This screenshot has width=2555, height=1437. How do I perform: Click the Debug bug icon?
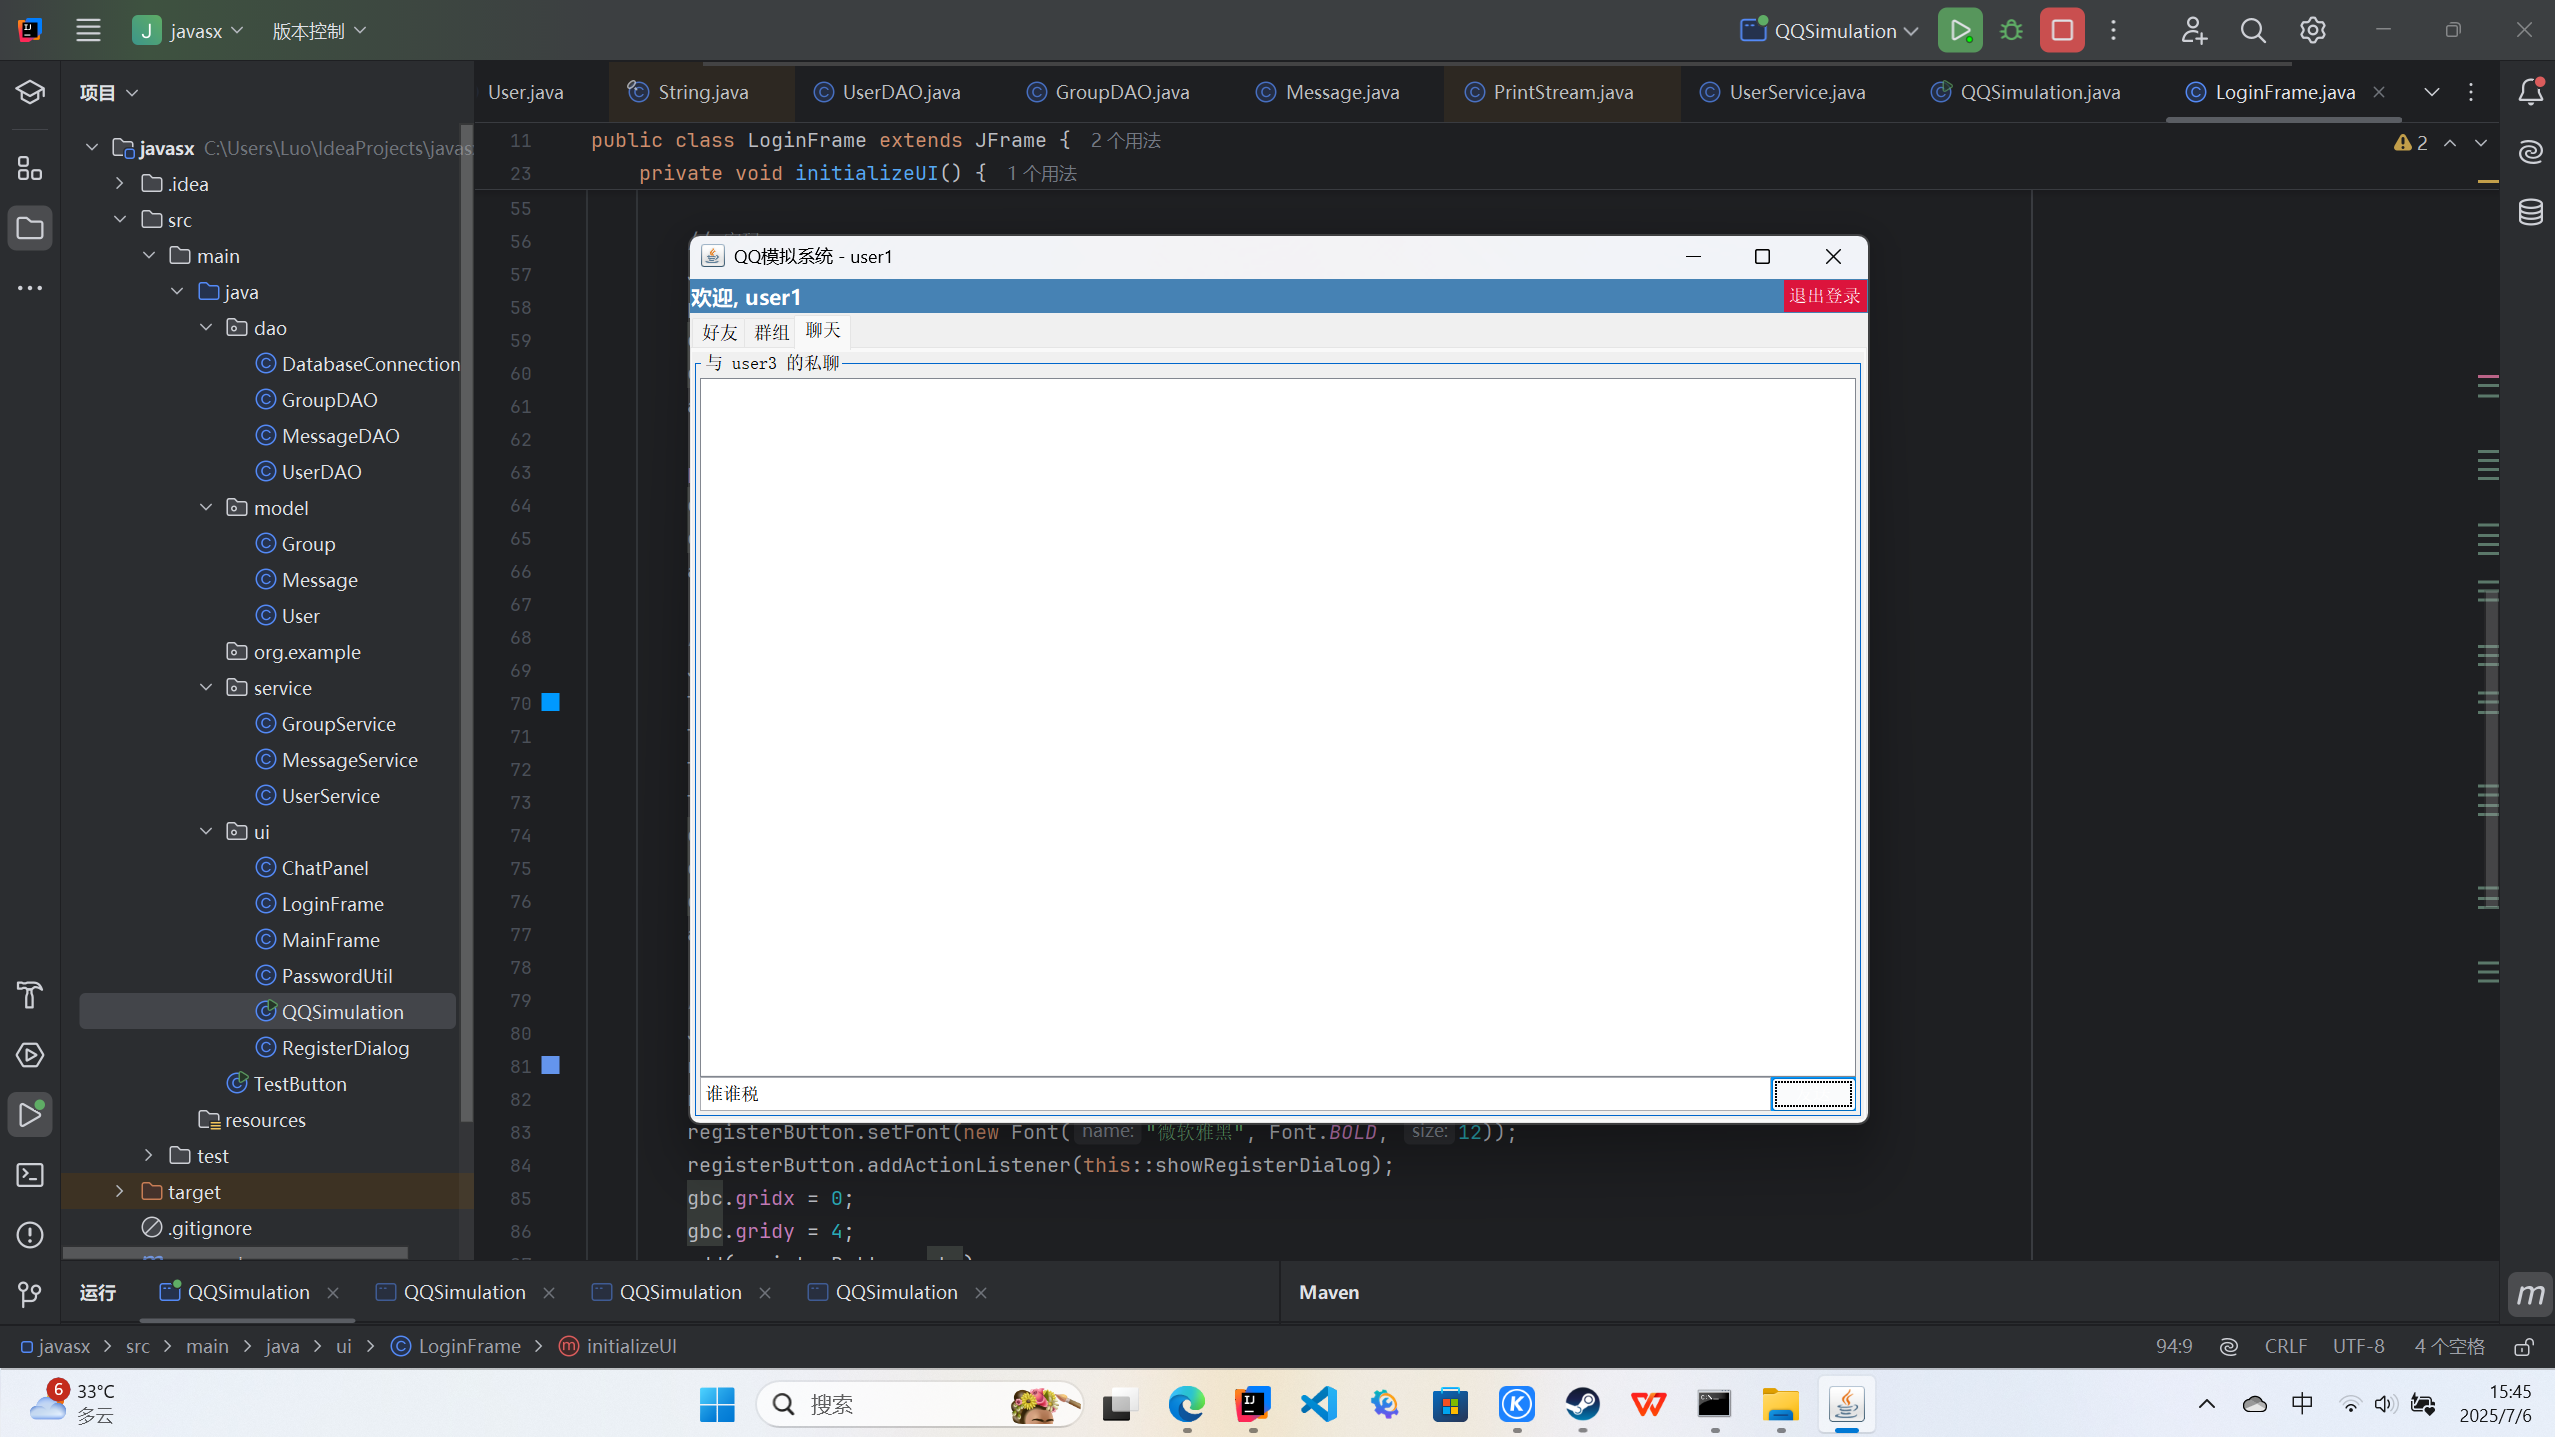(2011, 30)
